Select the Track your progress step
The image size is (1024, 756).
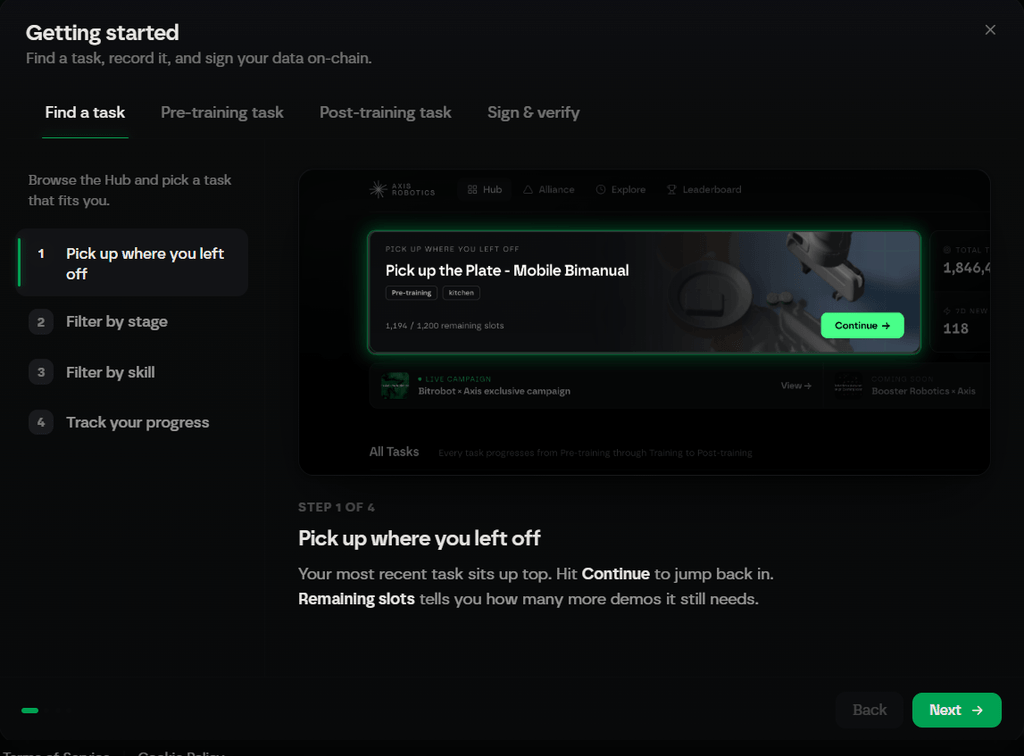click(x=132, y=422)
